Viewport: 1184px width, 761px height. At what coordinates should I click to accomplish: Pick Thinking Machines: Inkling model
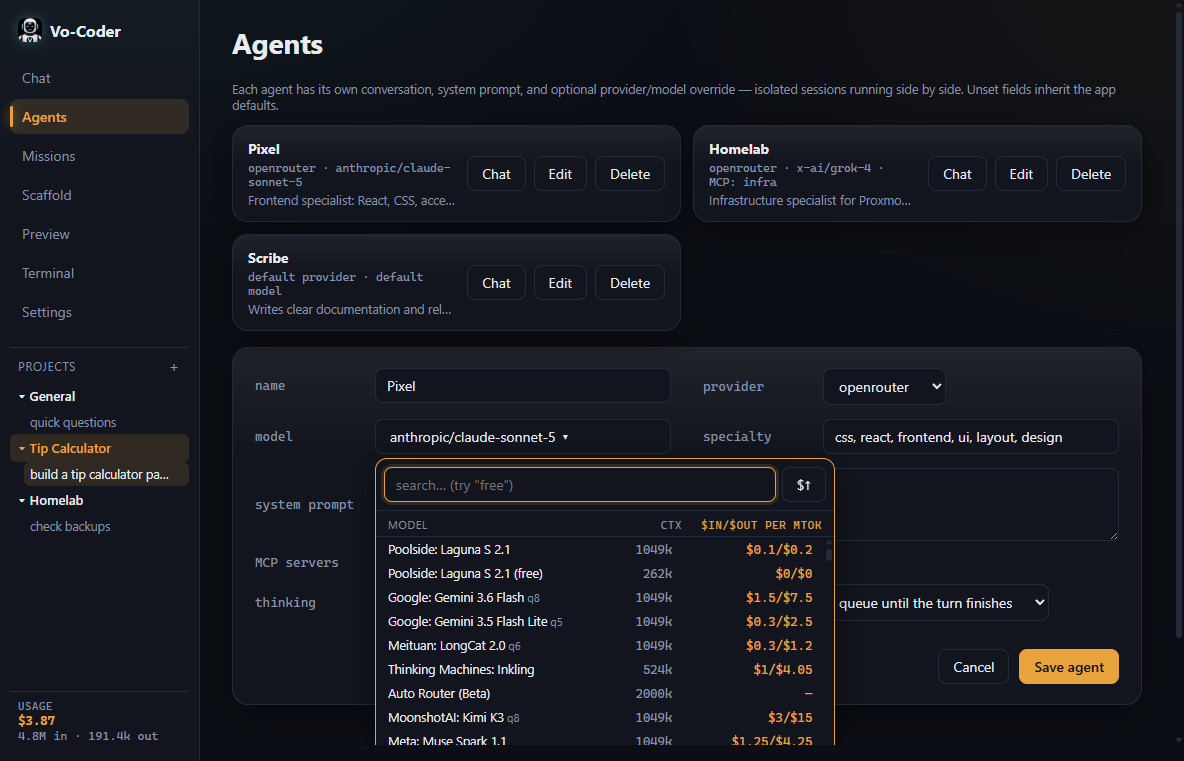[600, 670]
